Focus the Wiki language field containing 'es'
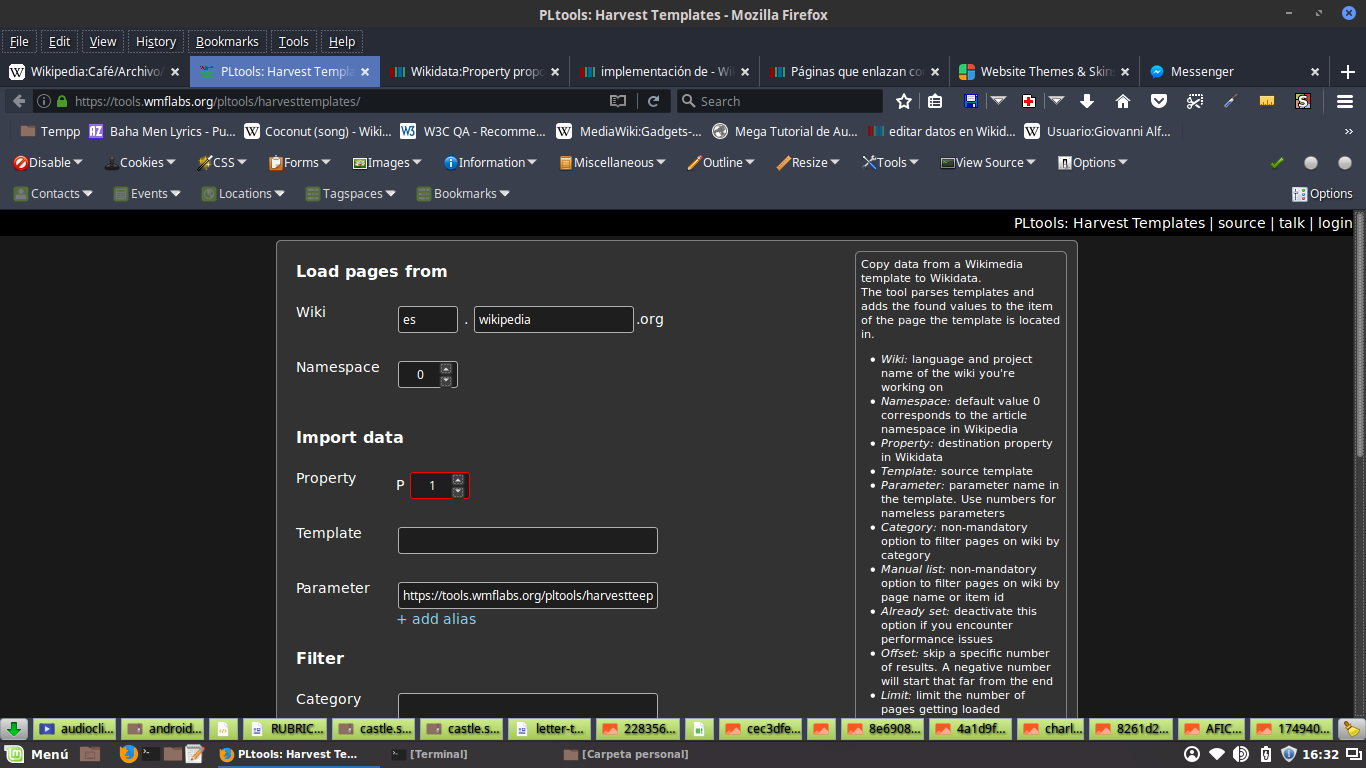Screen dimensions: 1366x768 (428, 319)
